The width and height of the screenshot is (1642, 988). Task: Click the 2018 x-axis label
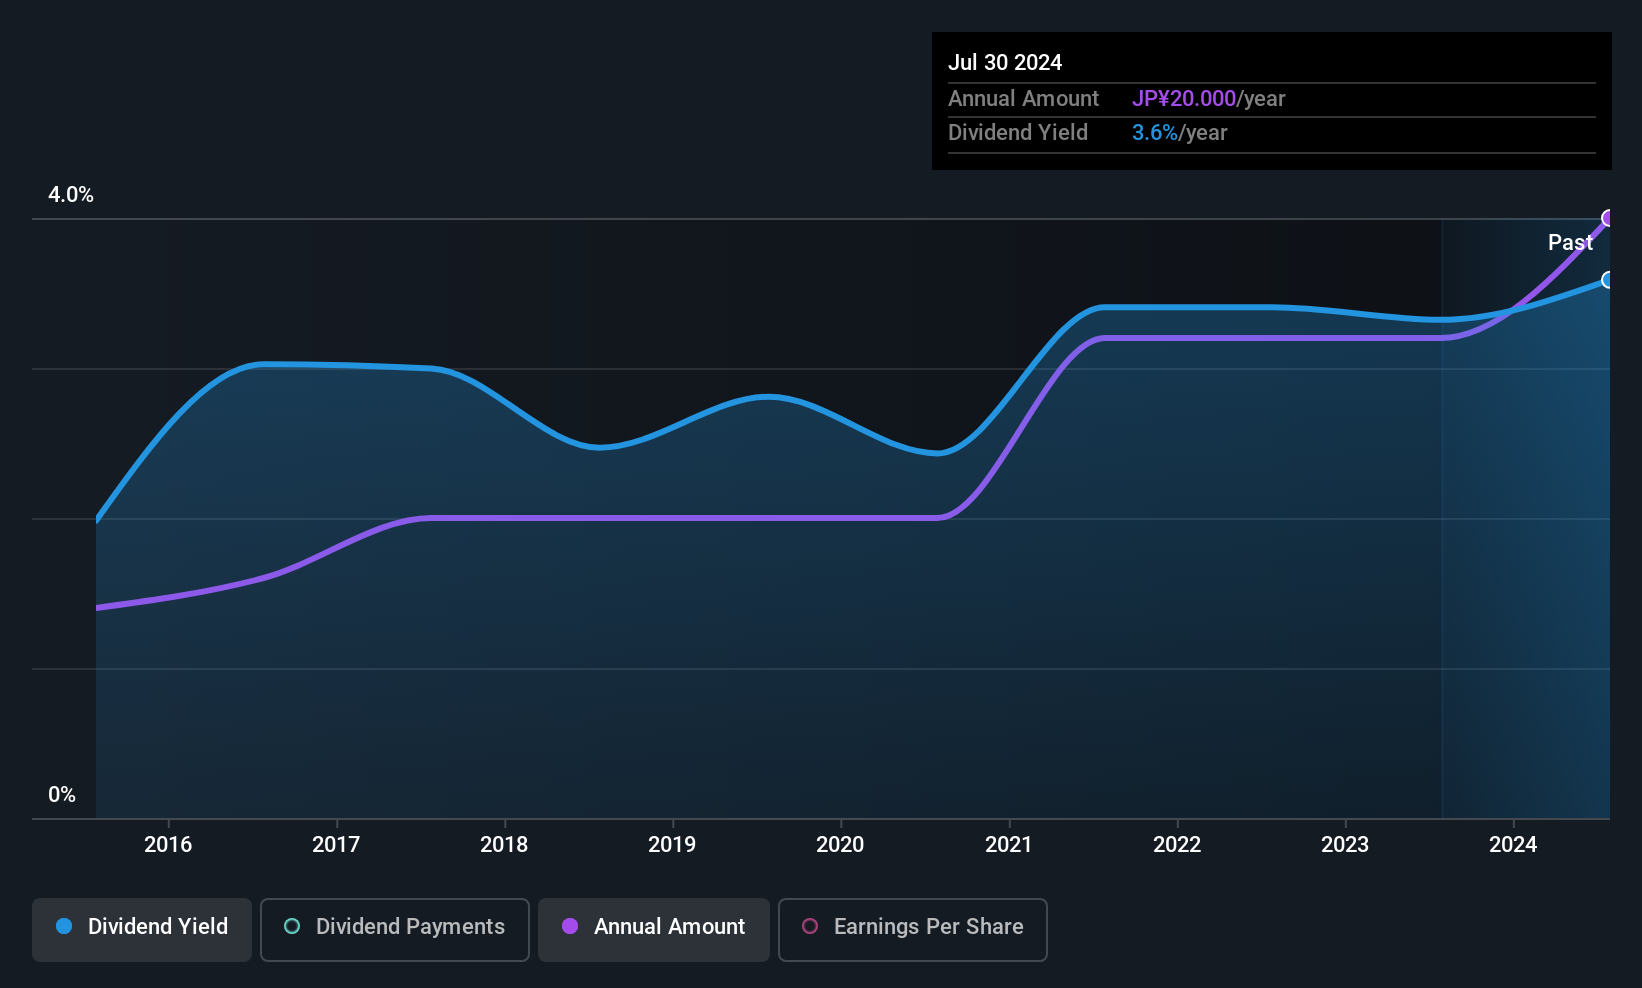click(504, 844)
